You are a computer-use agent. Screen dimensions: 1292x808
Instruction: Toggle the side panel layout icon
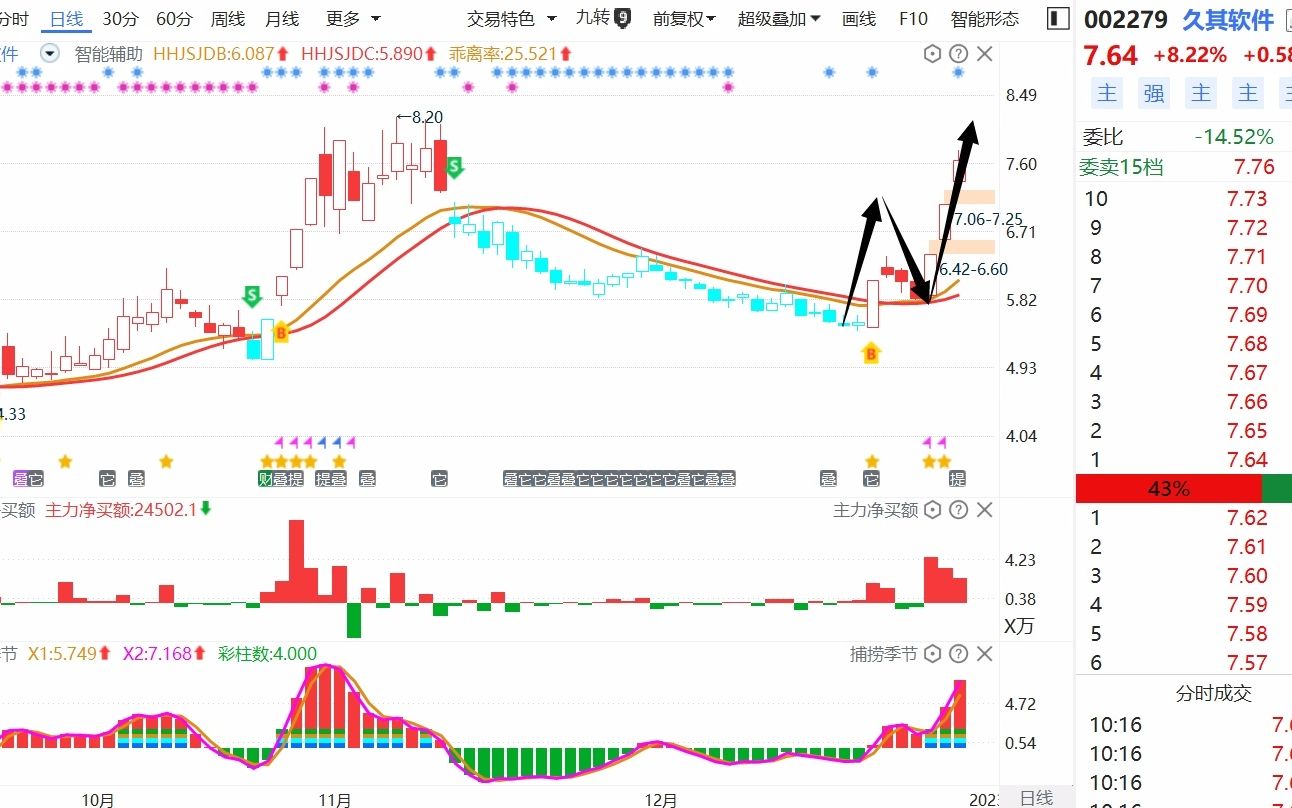(x=1056, y=18)
